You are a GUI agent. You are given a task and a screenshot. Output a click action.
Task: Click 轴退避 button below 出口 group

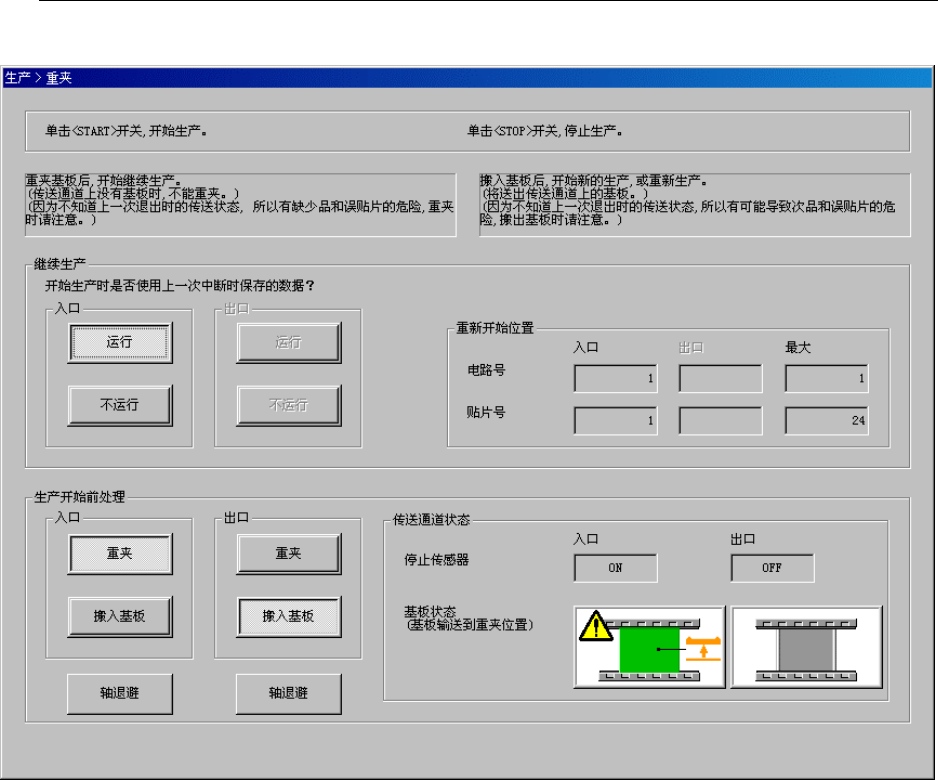289,694
